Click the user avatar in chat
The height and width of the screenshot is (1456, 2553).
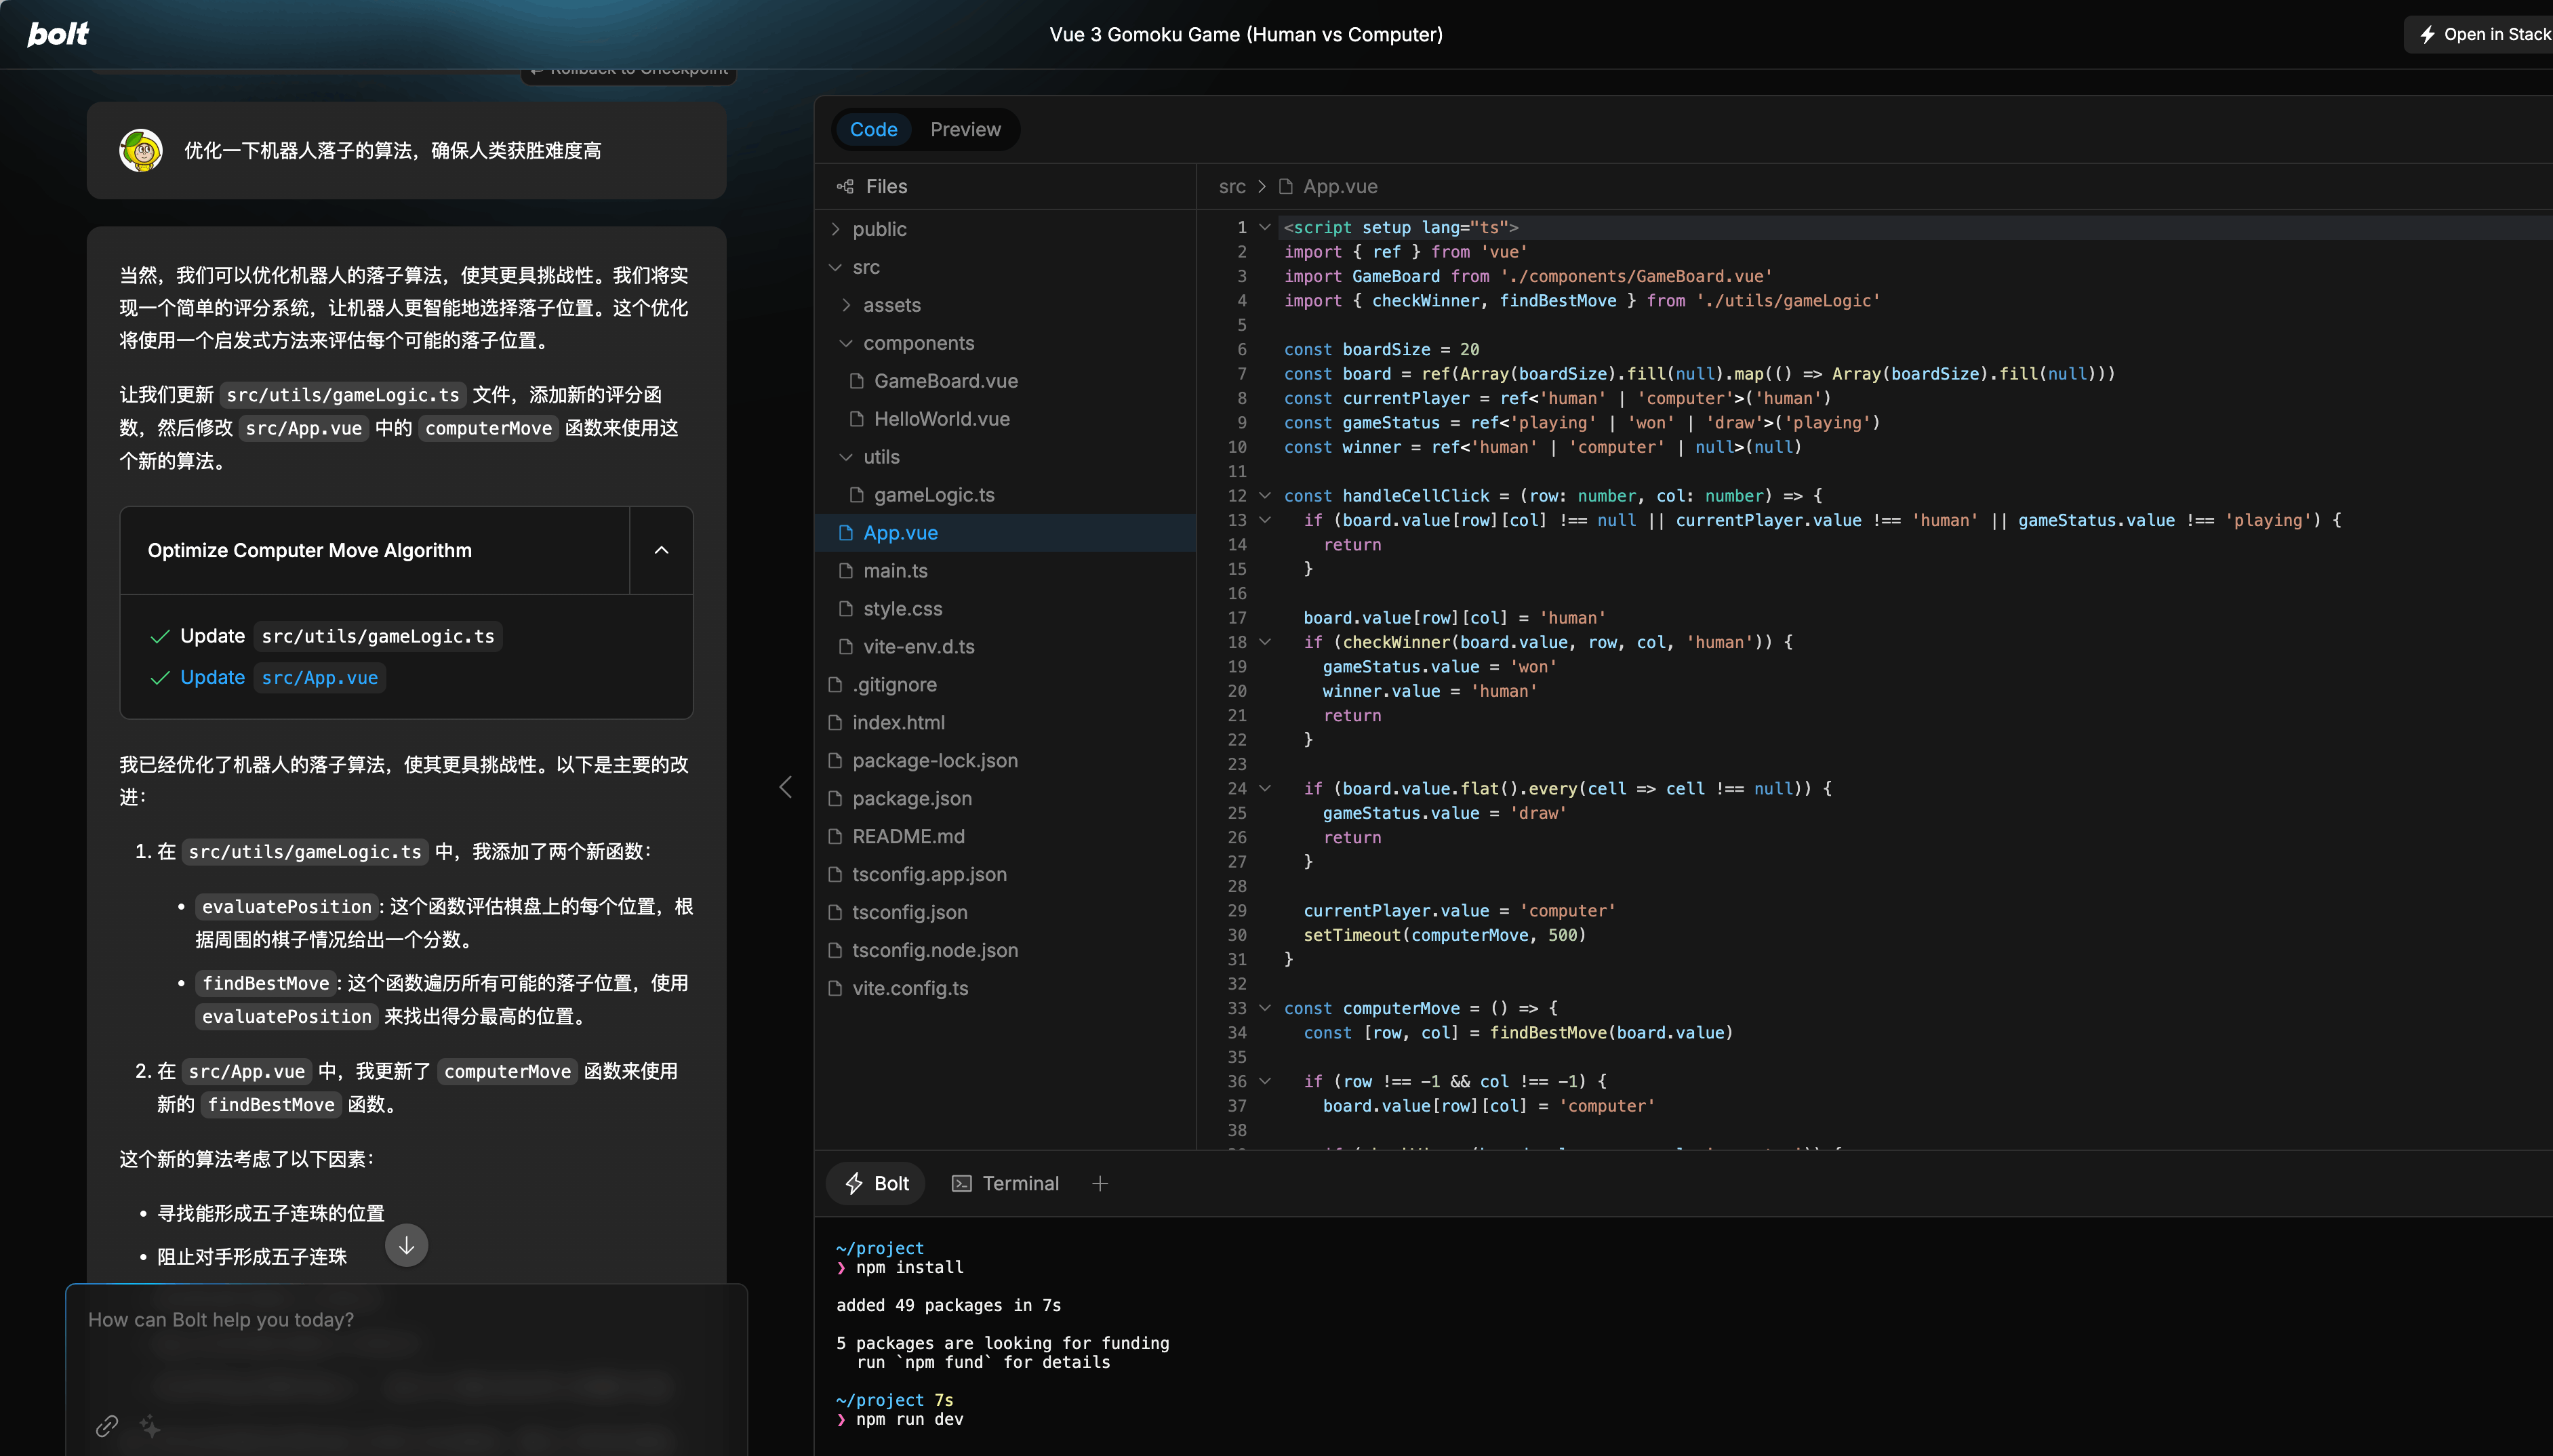(141, 150)
